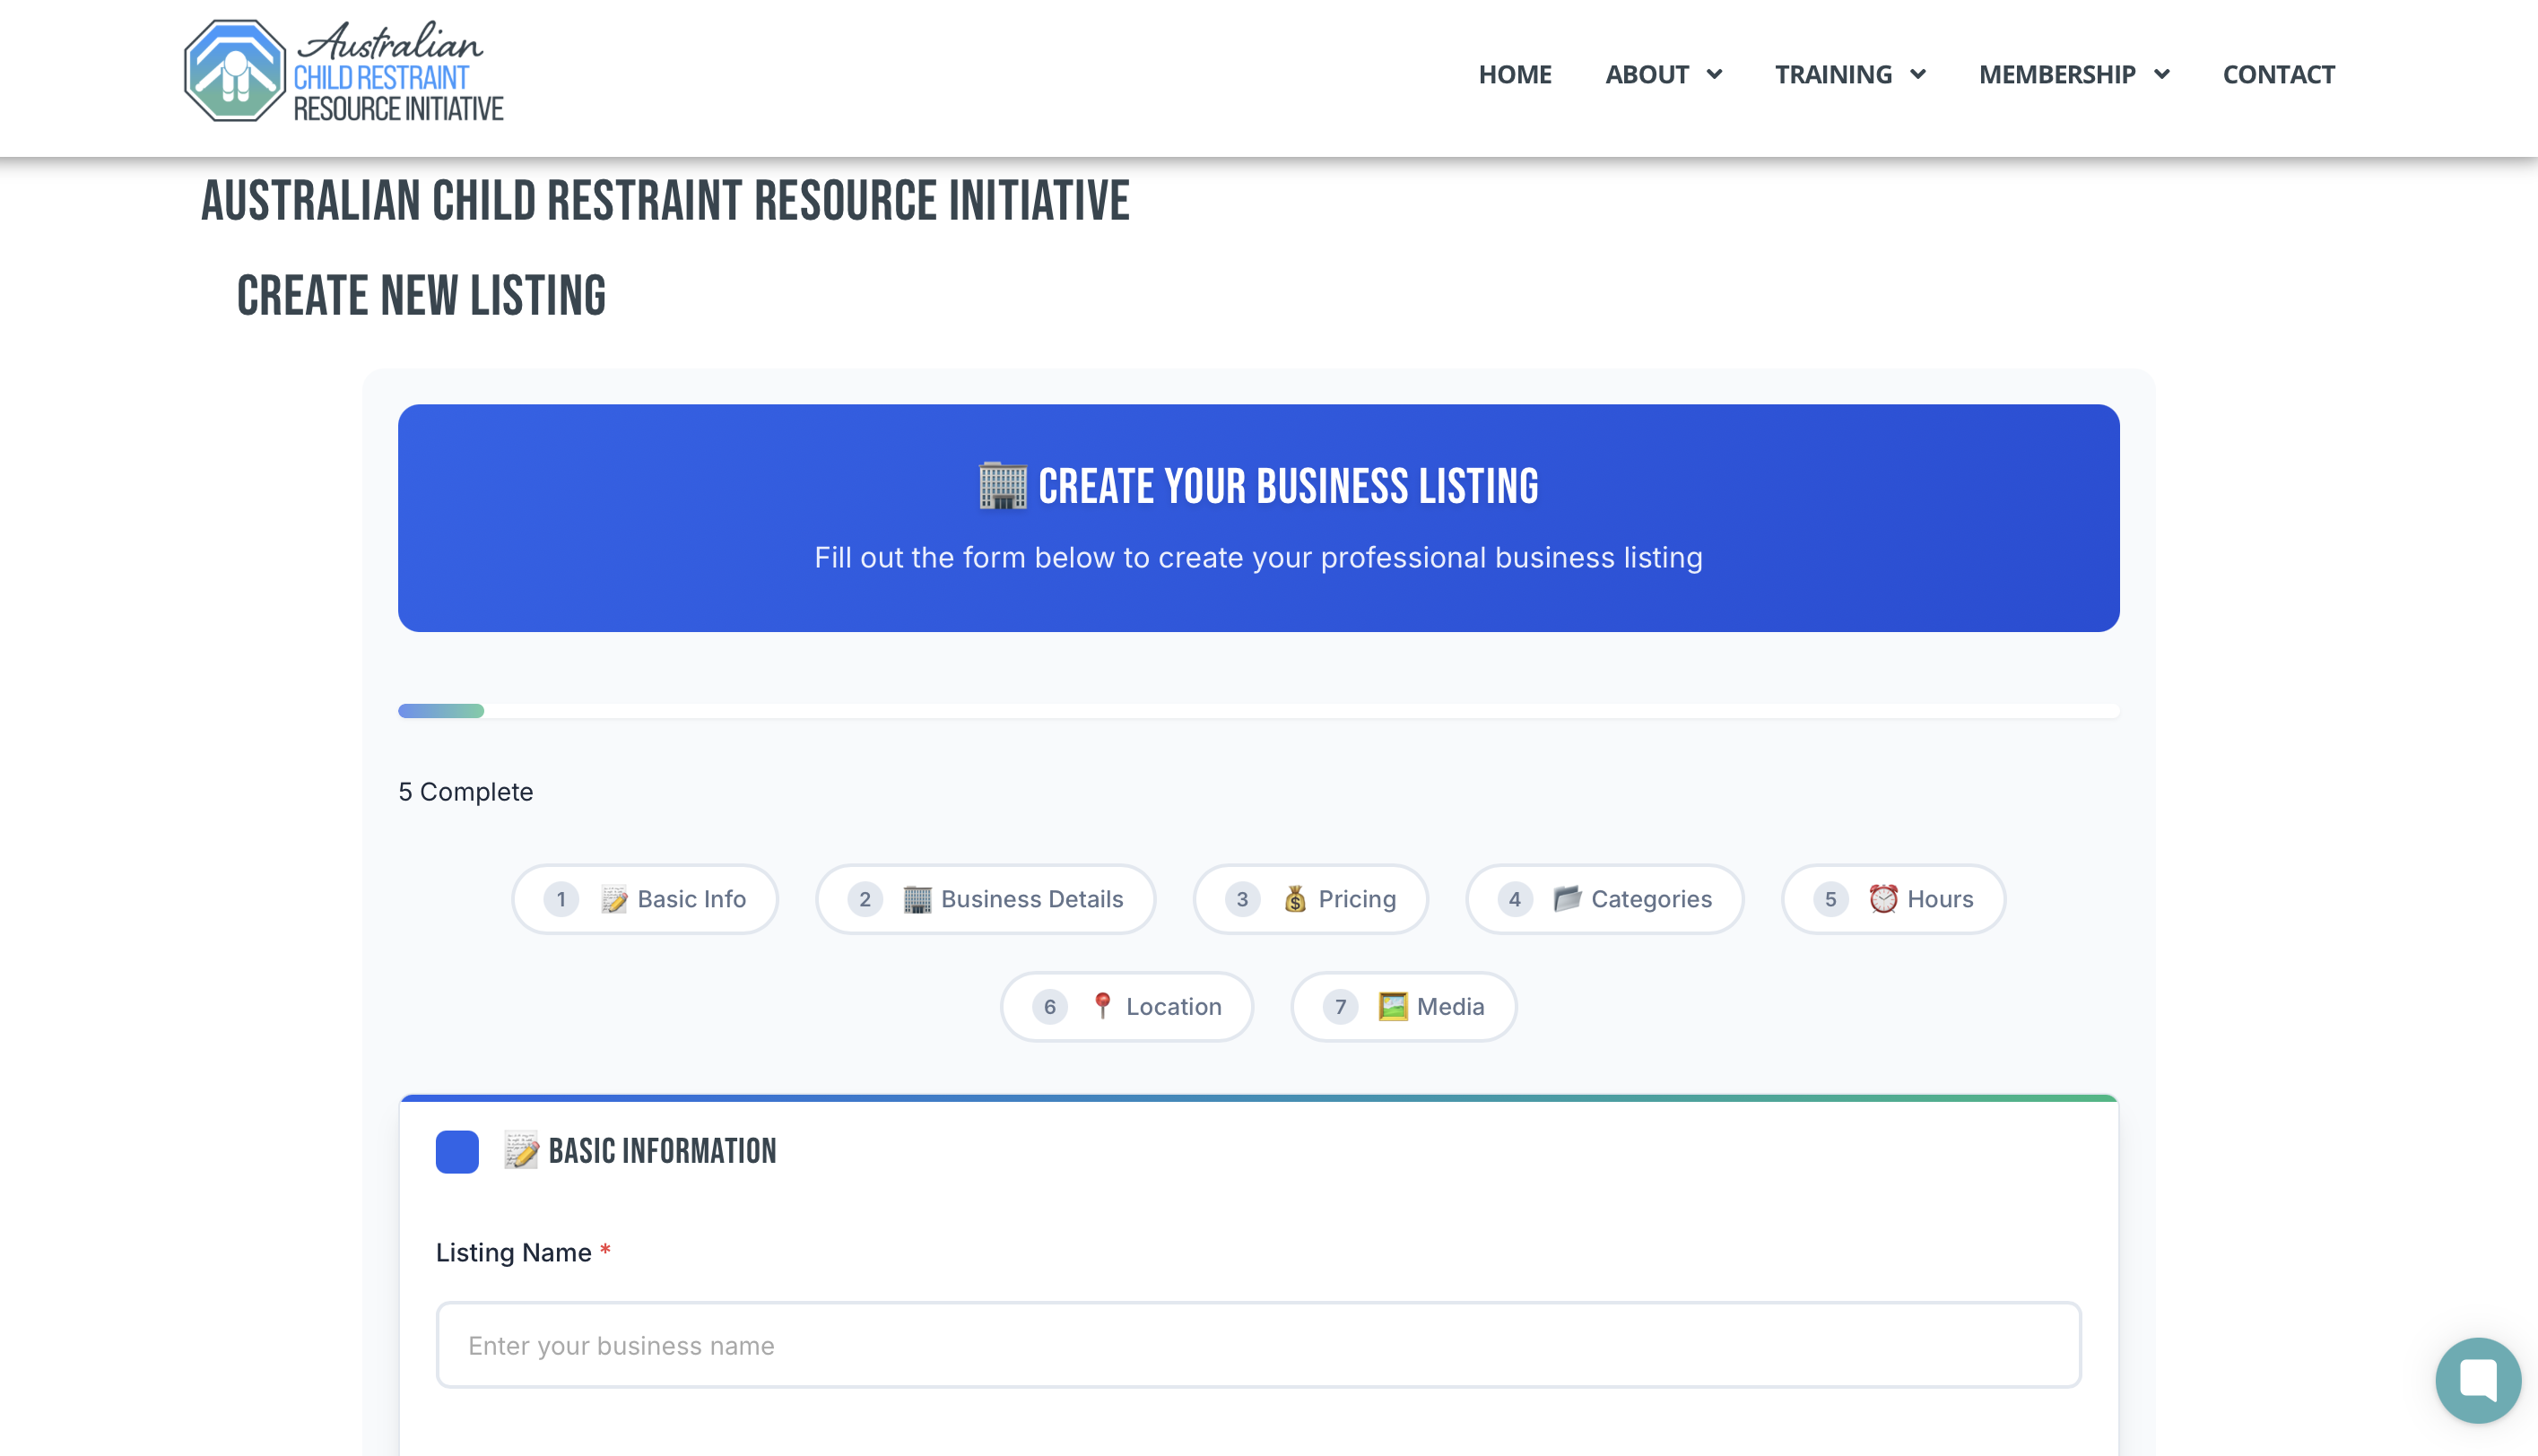
Task: Click the step number 6 circle
Action: coord(1050,1006)
